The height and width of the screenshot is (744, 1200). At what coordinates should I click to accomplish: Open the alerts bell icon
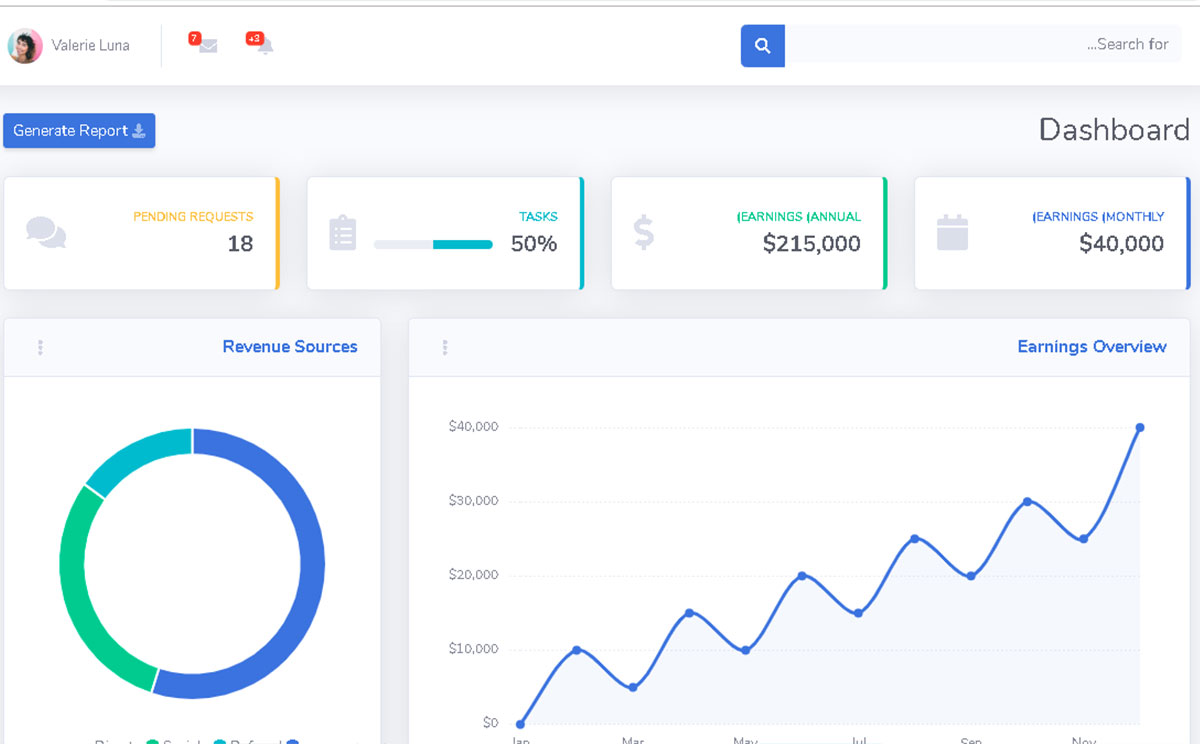(x=265, y=46)
